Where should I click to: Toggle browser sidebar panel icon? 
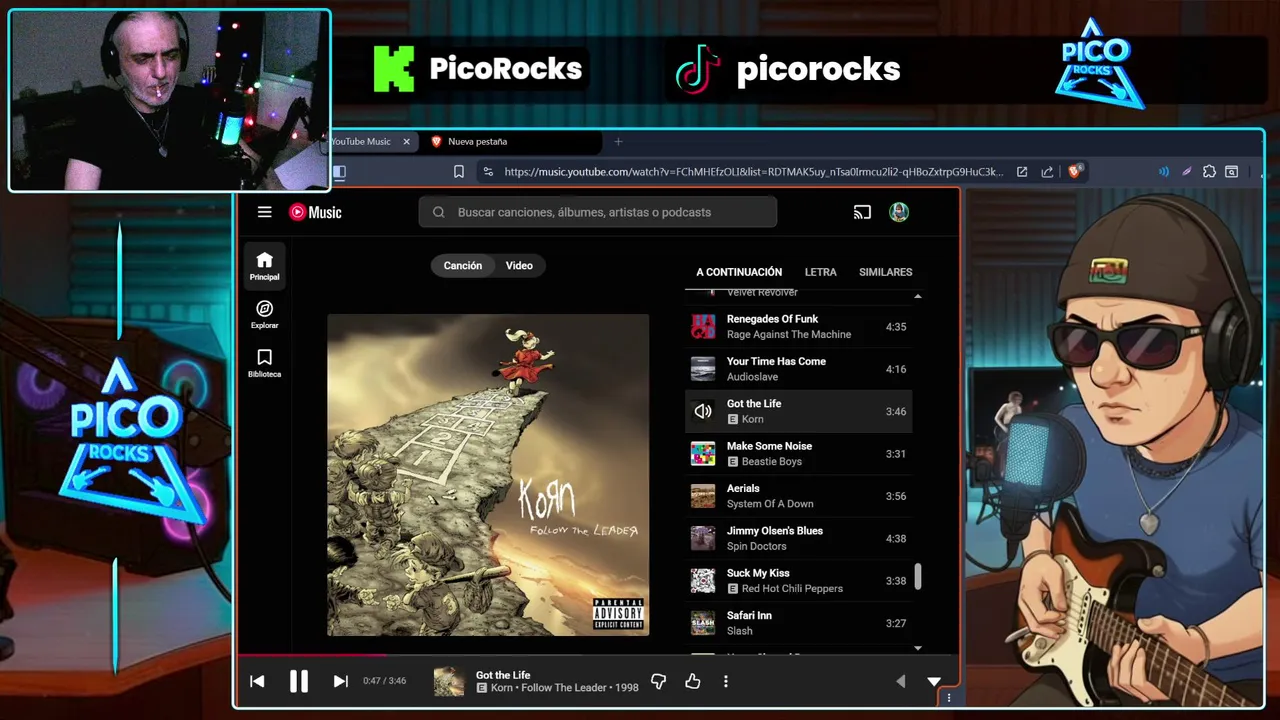pos(339,172)
